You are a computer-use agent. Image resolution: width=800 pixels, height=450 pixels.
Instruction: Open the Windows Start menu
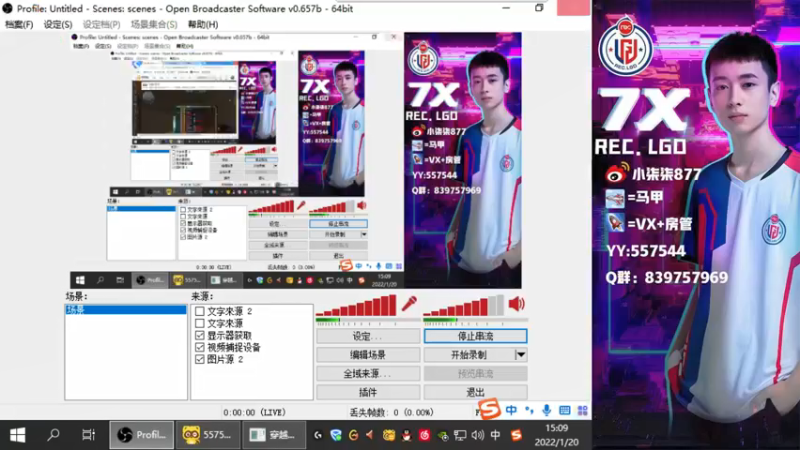click(x=17, y=435)
